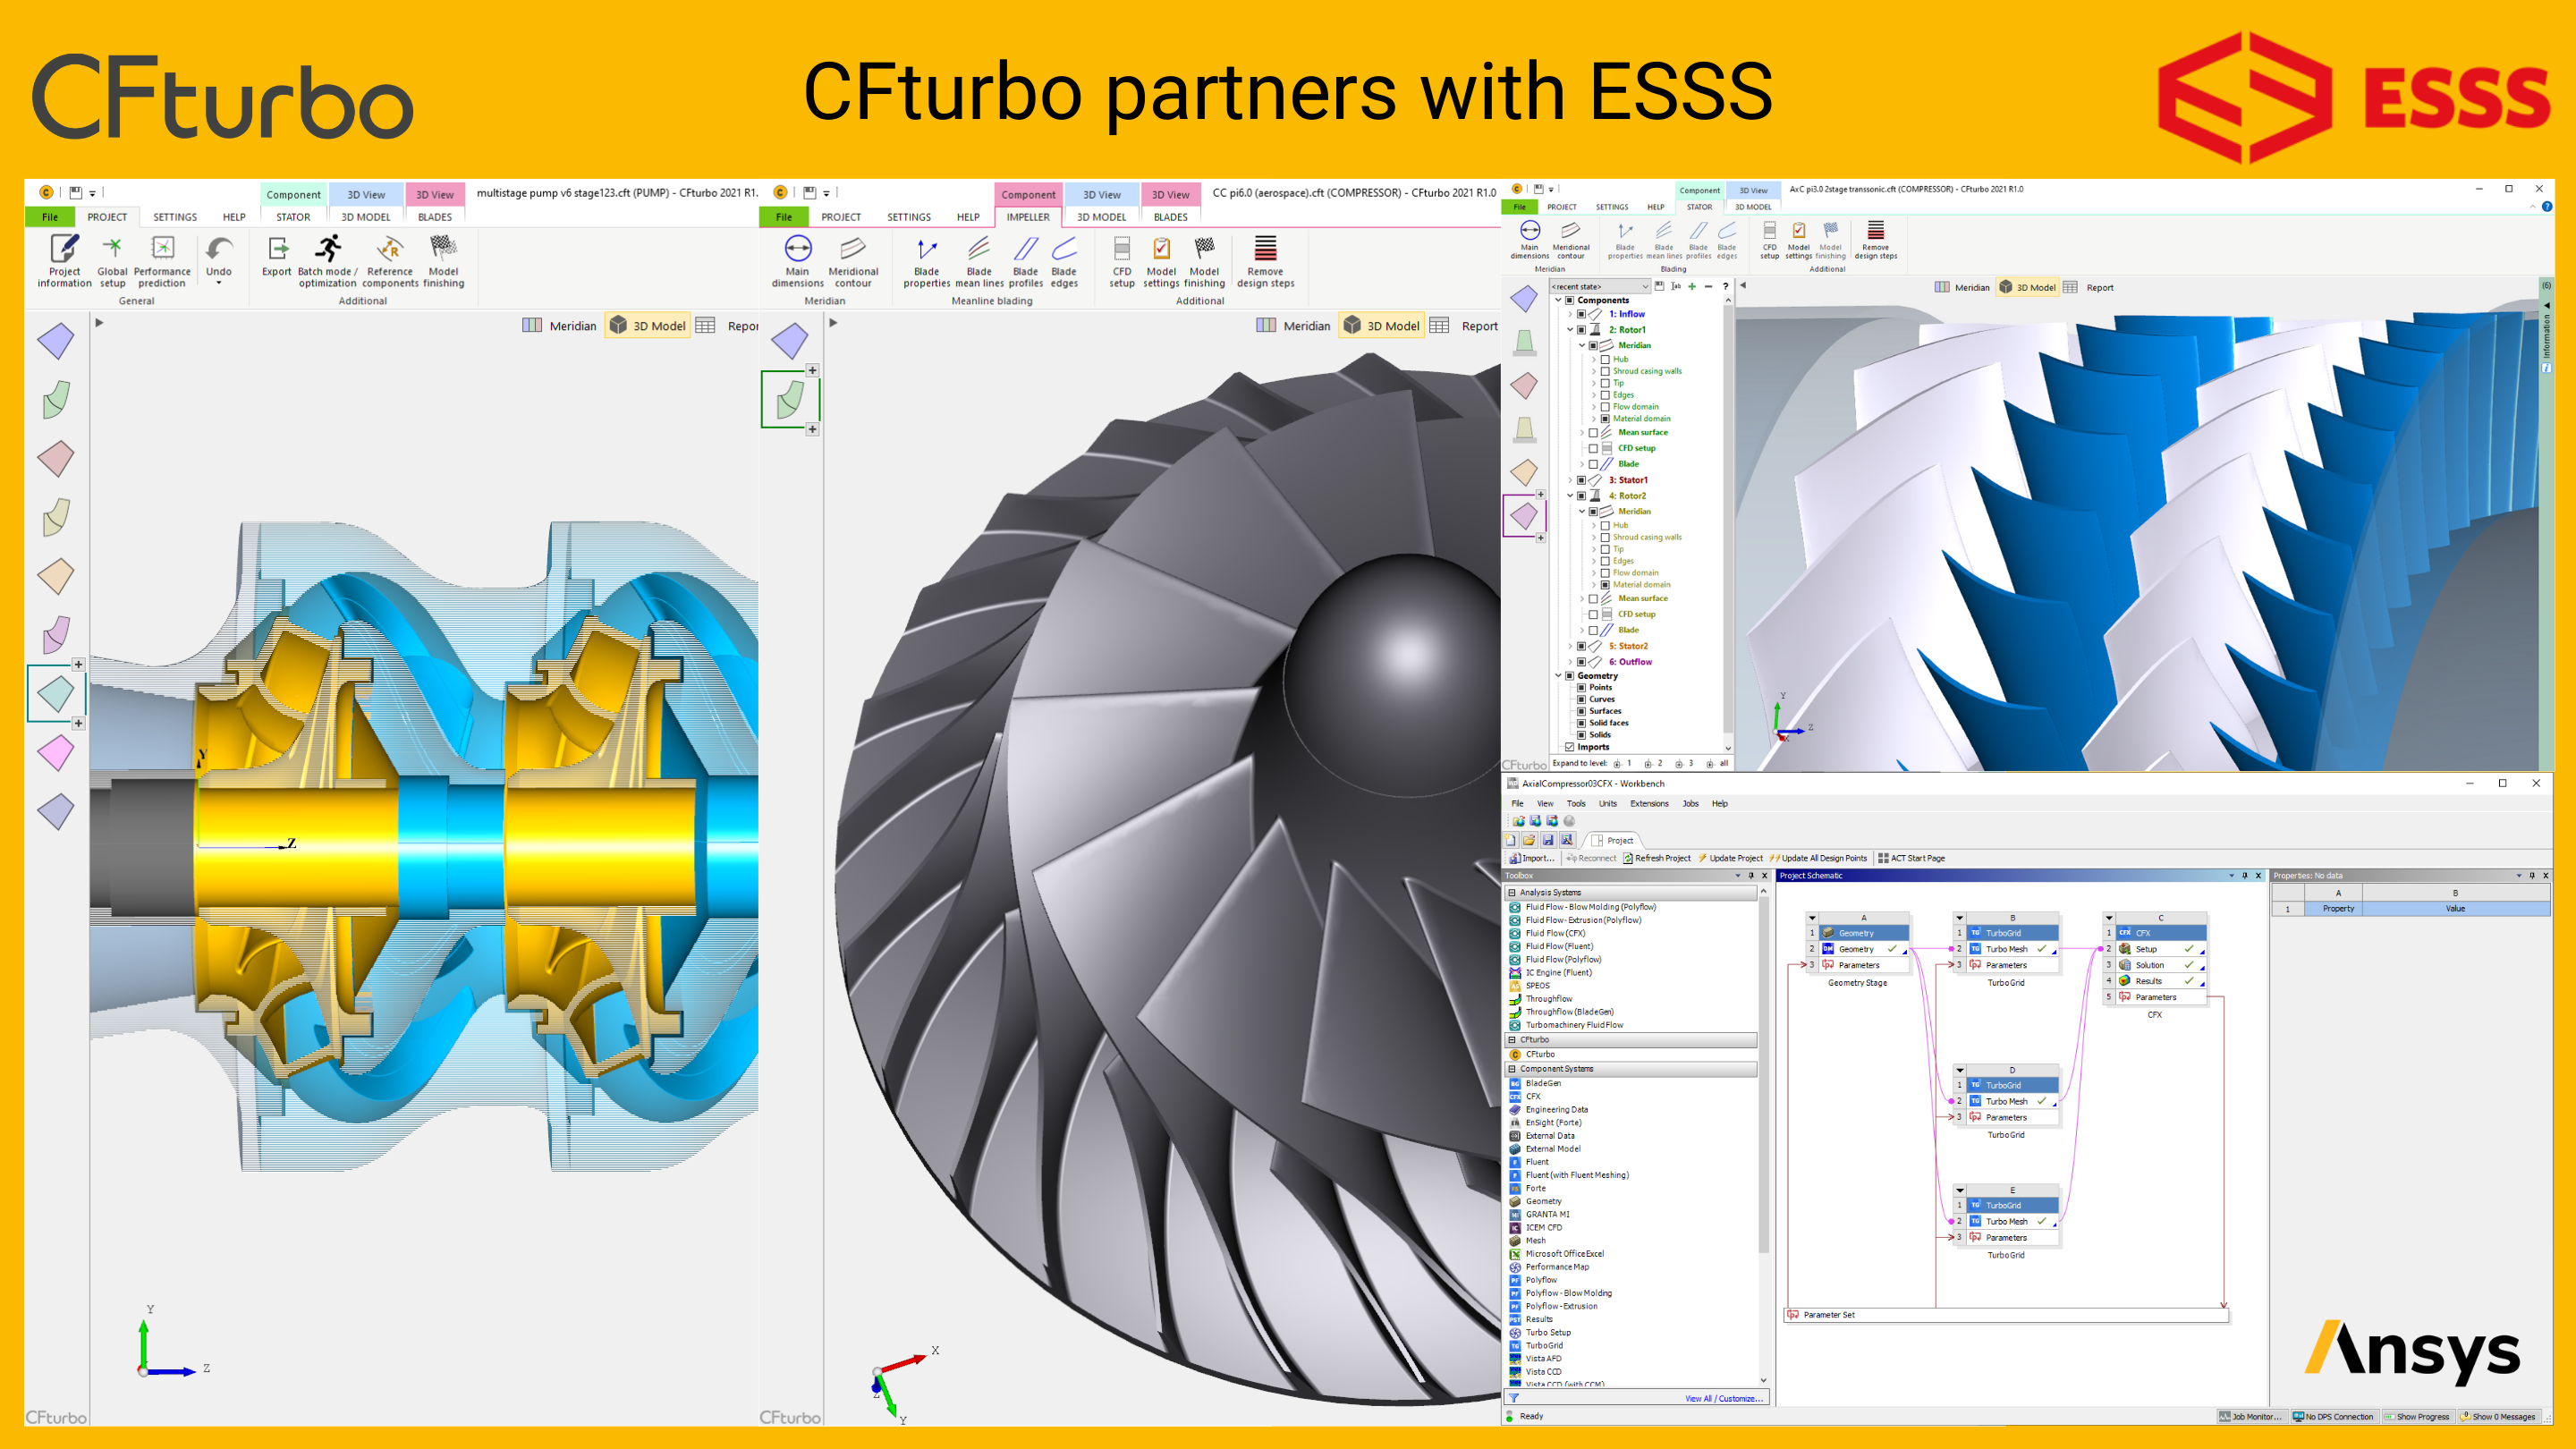Click View All / Customize link
2576x1449 pixels.
[1723, 1398]
